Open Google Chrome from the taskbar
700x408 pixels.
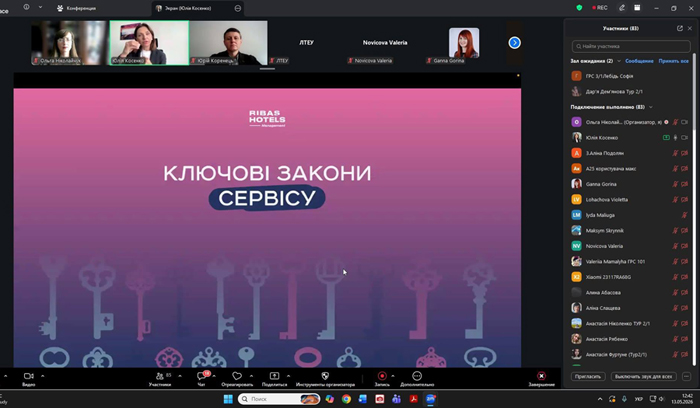click(346, 399)
